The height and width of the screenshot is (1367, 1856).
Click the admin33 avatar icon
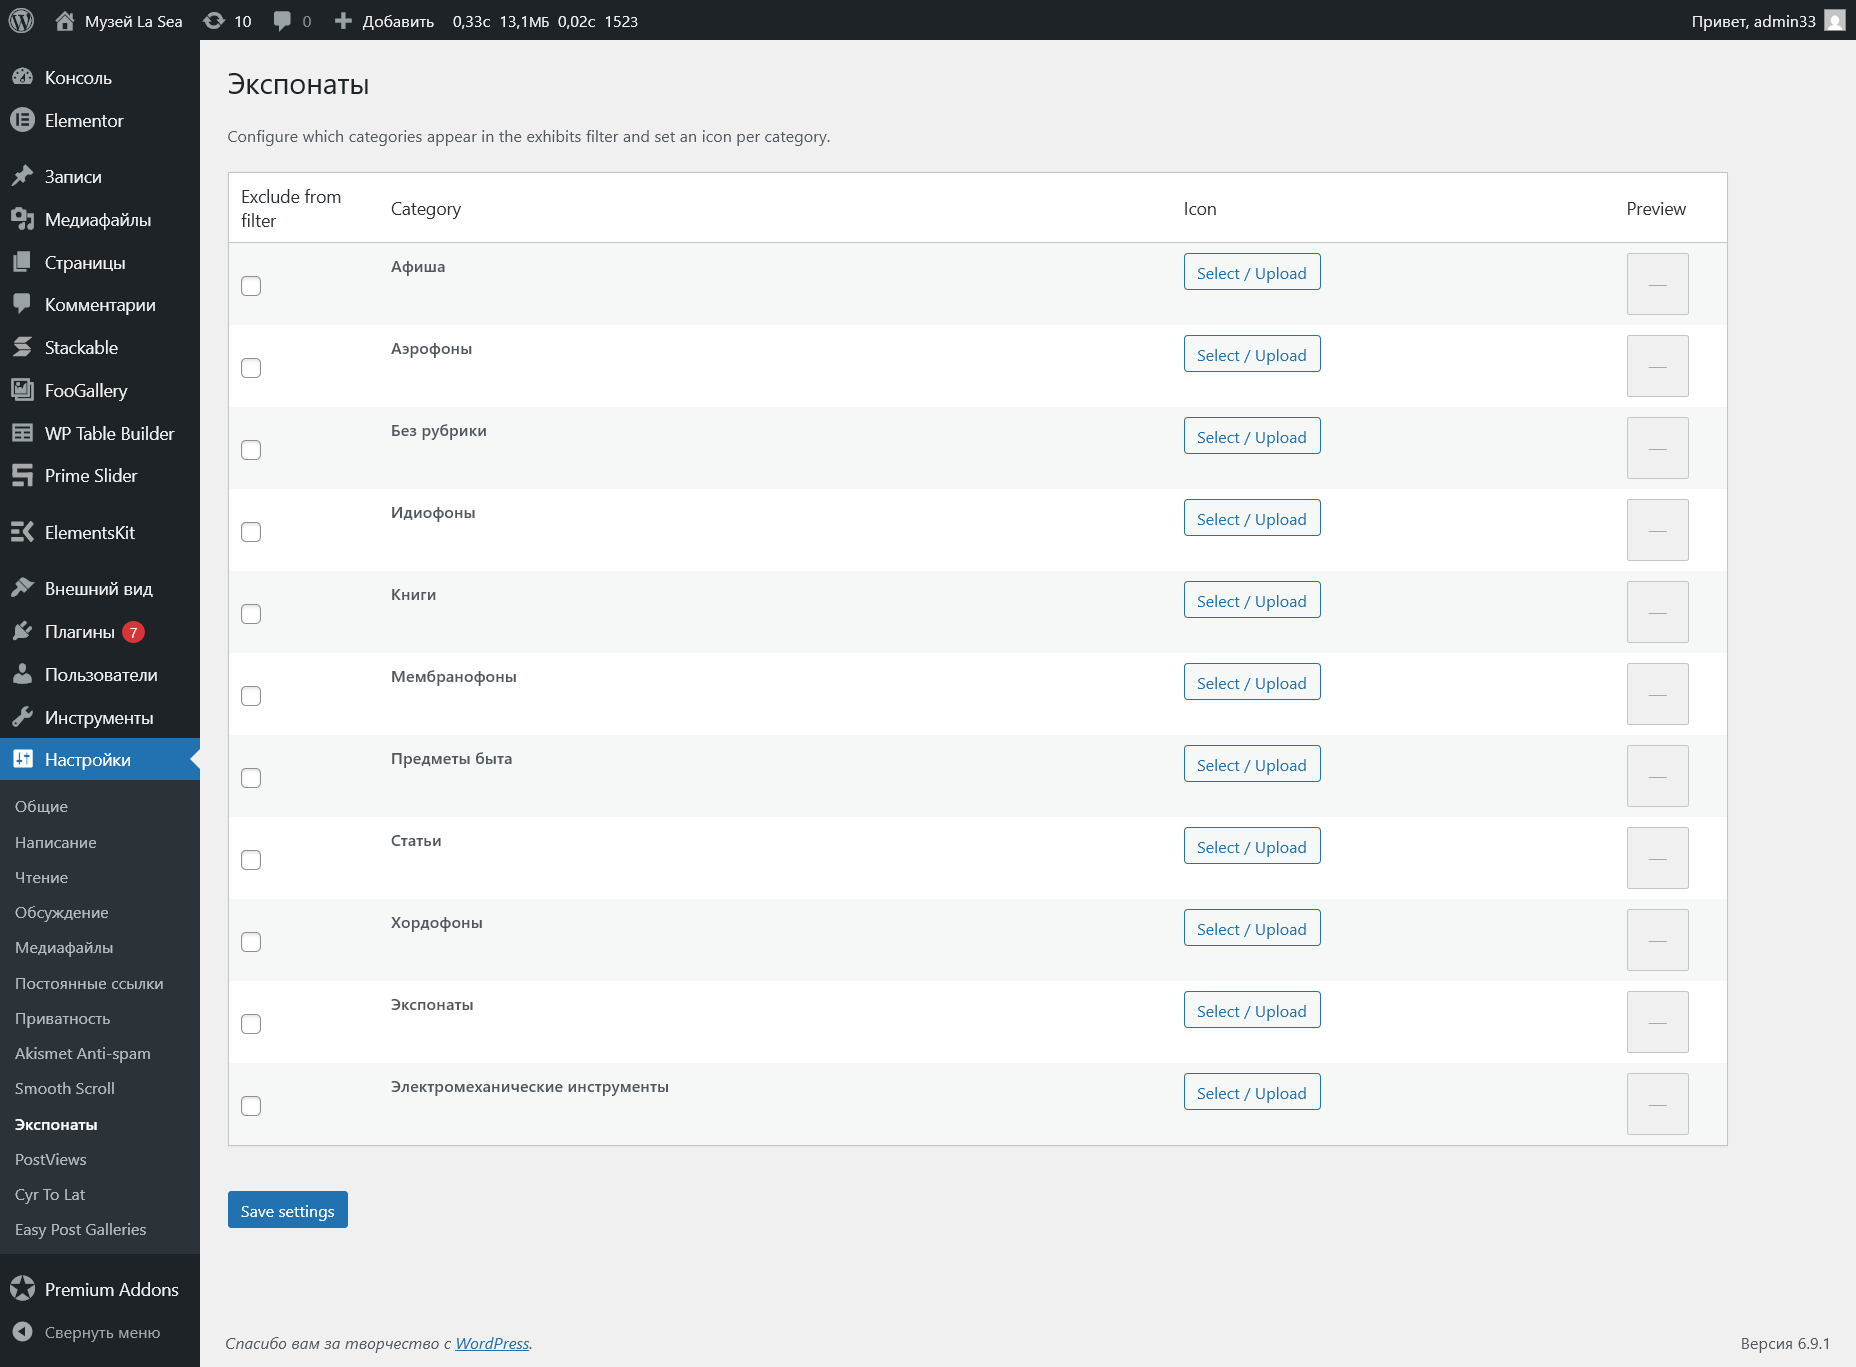click(1835, 20)
